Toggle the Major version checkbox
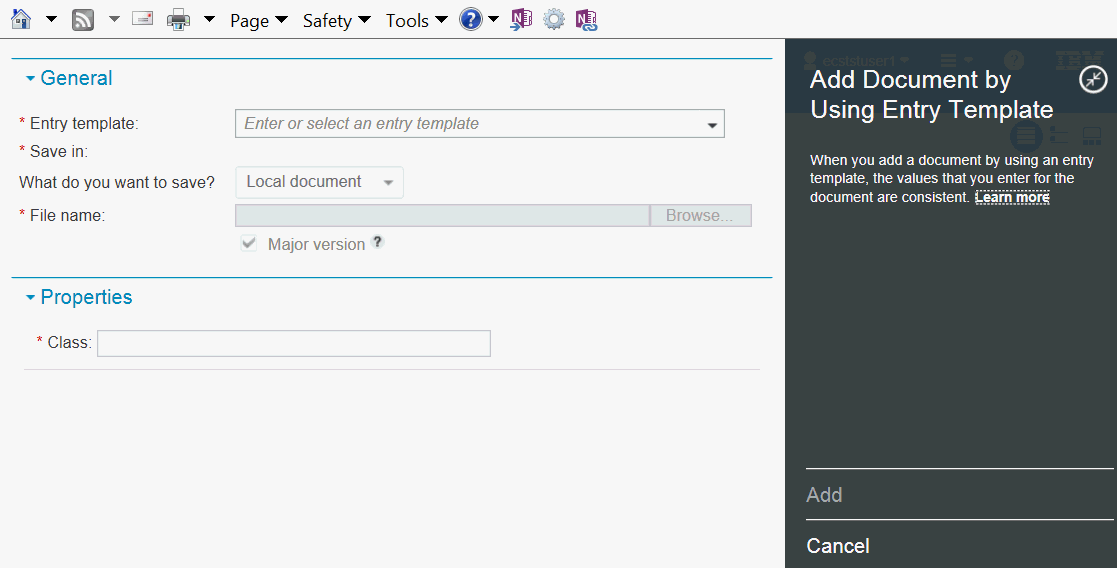This screenshot has width=1117, height=568. (x=249, y=244)
